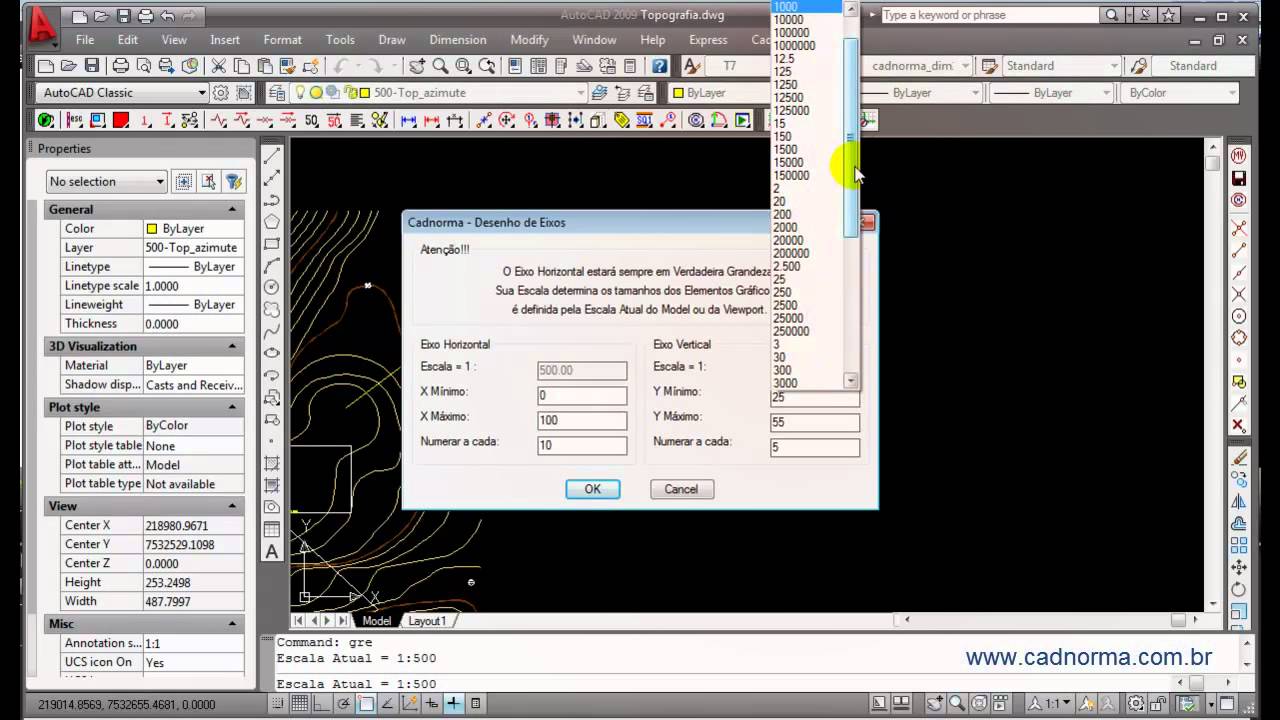Open the Help question mark icon

click(660, 66)
